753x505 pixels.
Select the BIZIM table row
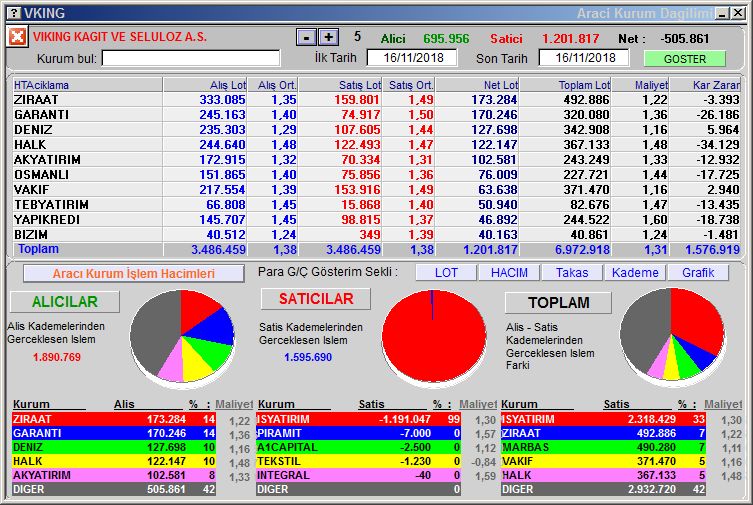376,235
